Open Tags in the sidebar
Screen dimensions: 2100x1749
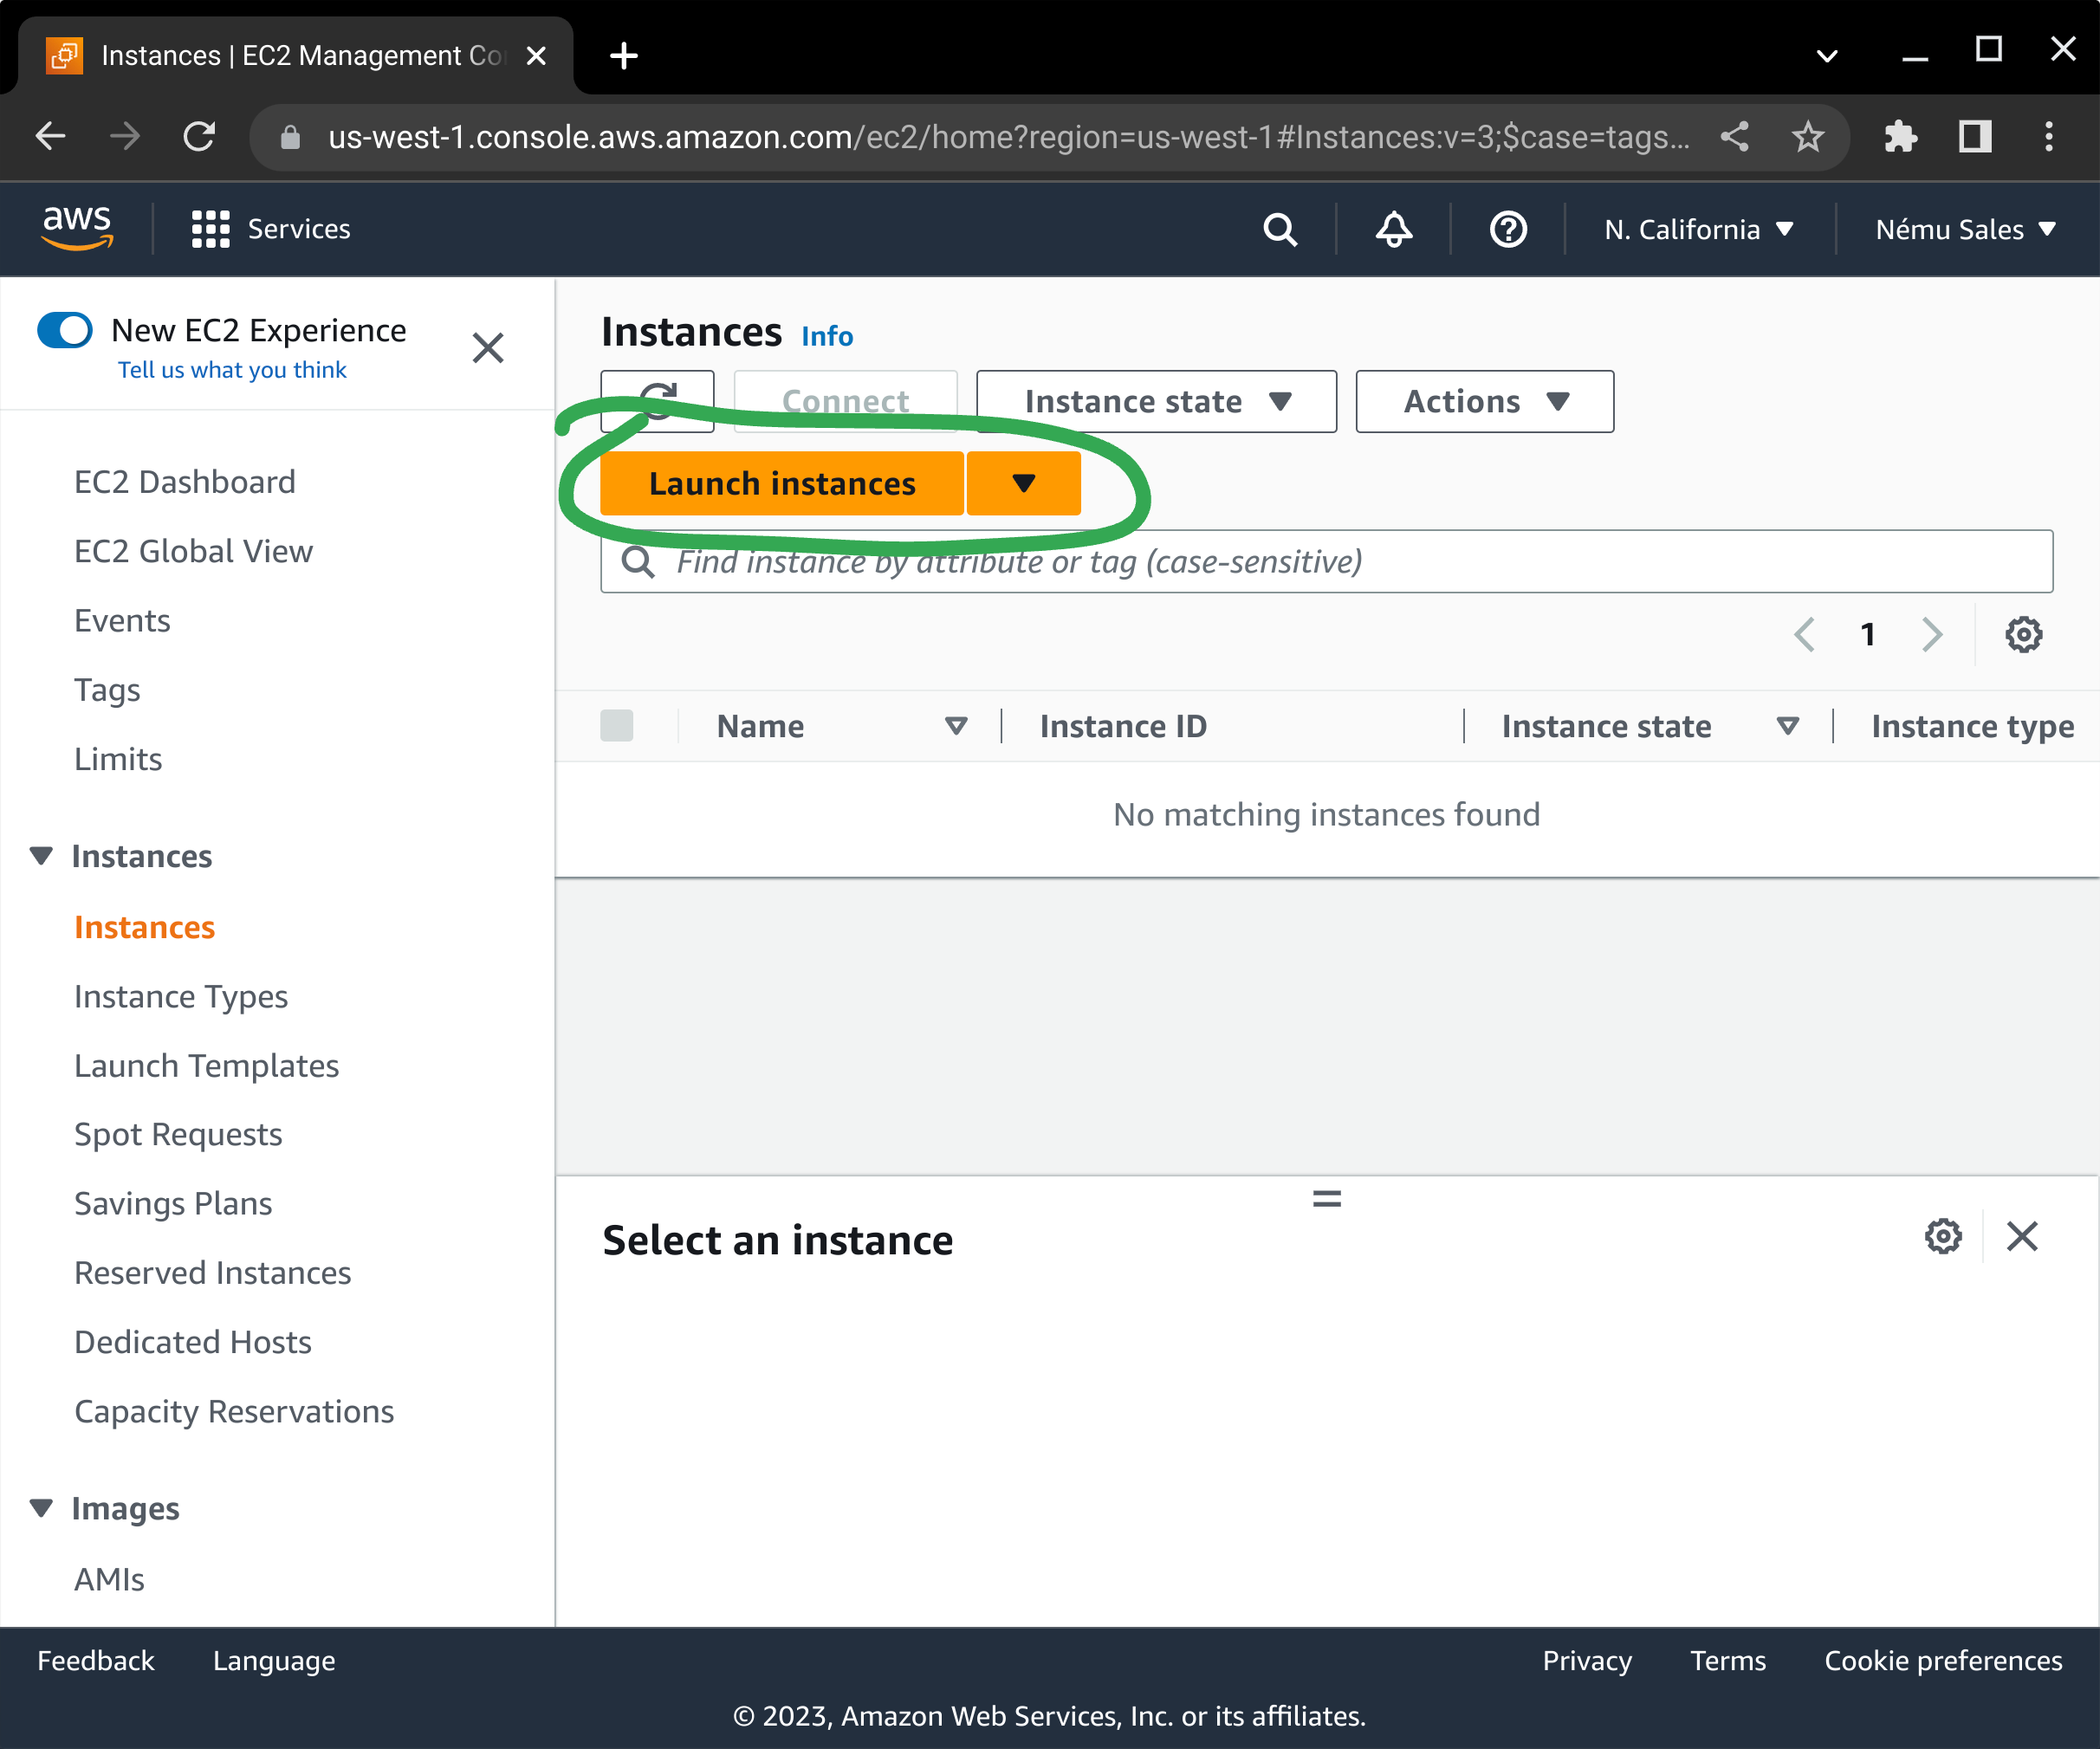click(x=107, y=690)
